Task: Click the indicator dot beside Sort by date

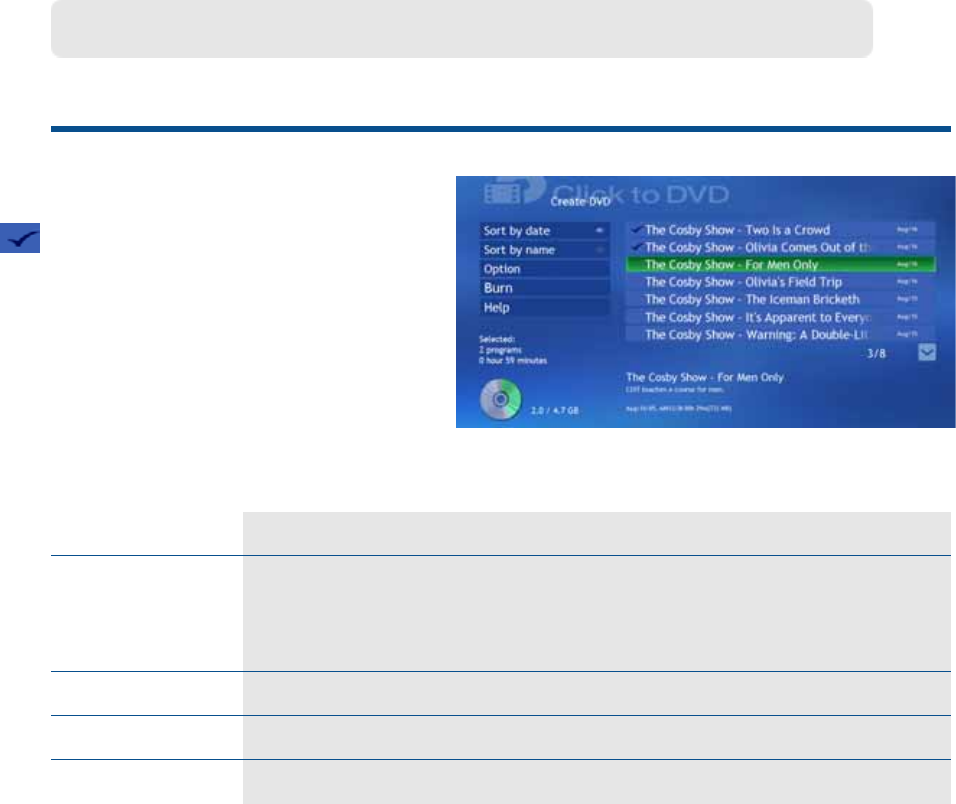Action: tap(599, 230)
